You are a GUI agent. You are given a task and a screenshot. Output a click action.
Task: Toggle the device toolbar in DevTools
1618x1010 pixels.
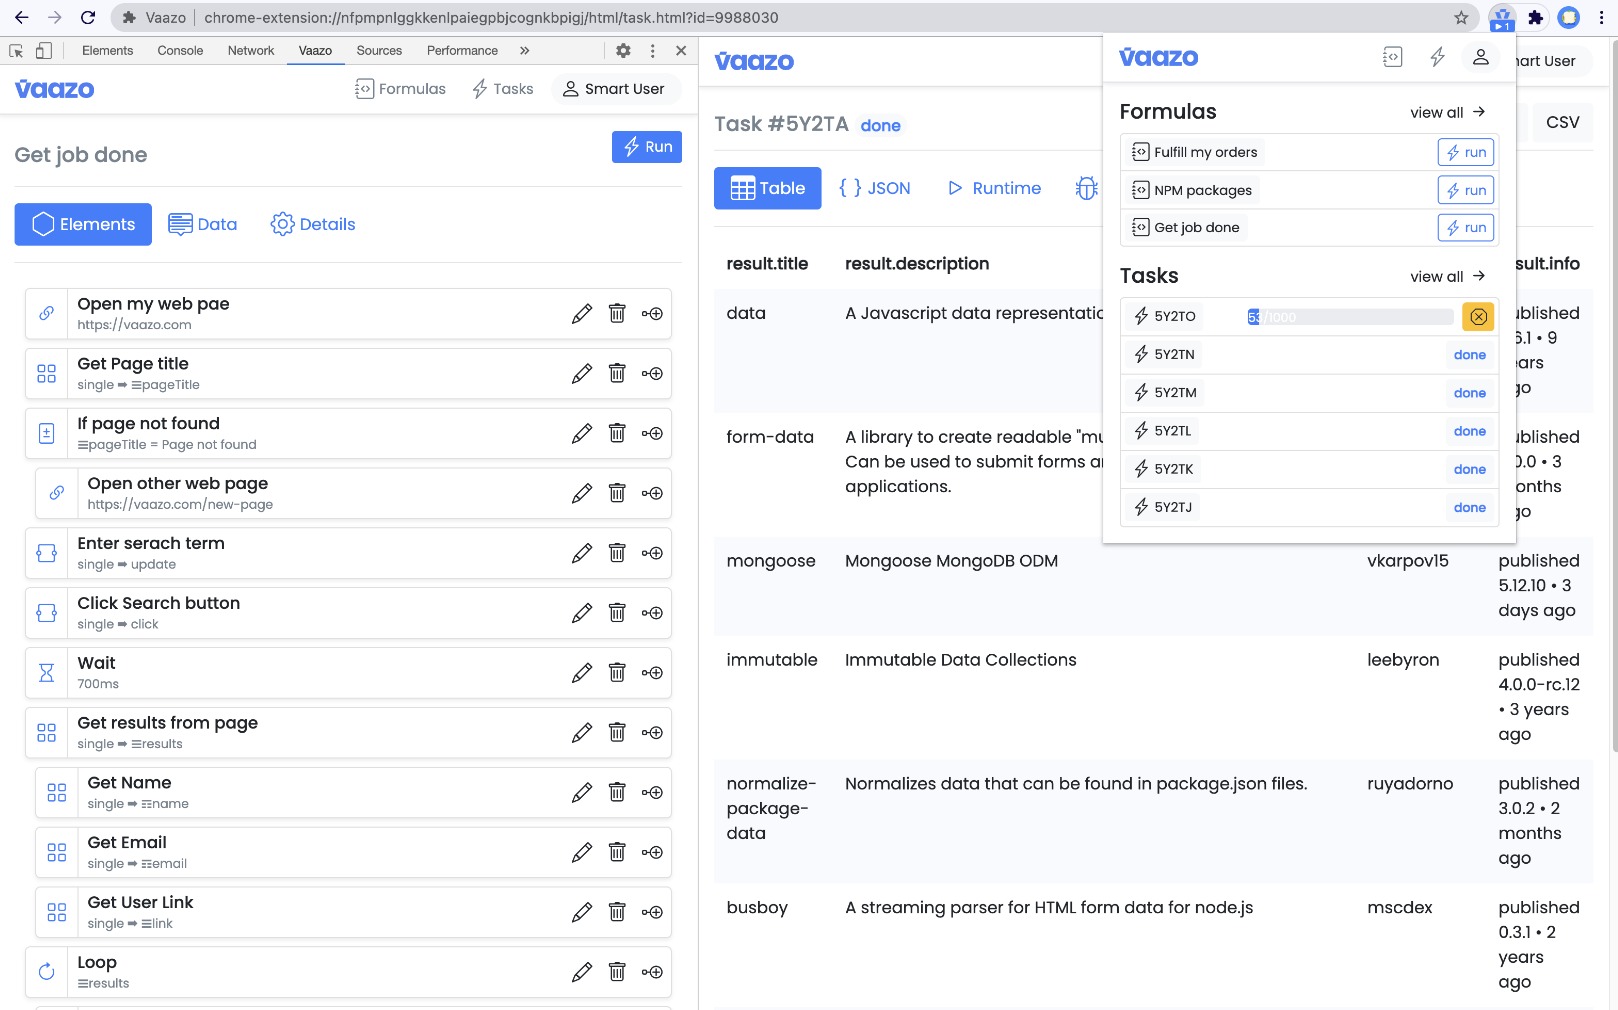pyautogui.click(x=44, y=51)
